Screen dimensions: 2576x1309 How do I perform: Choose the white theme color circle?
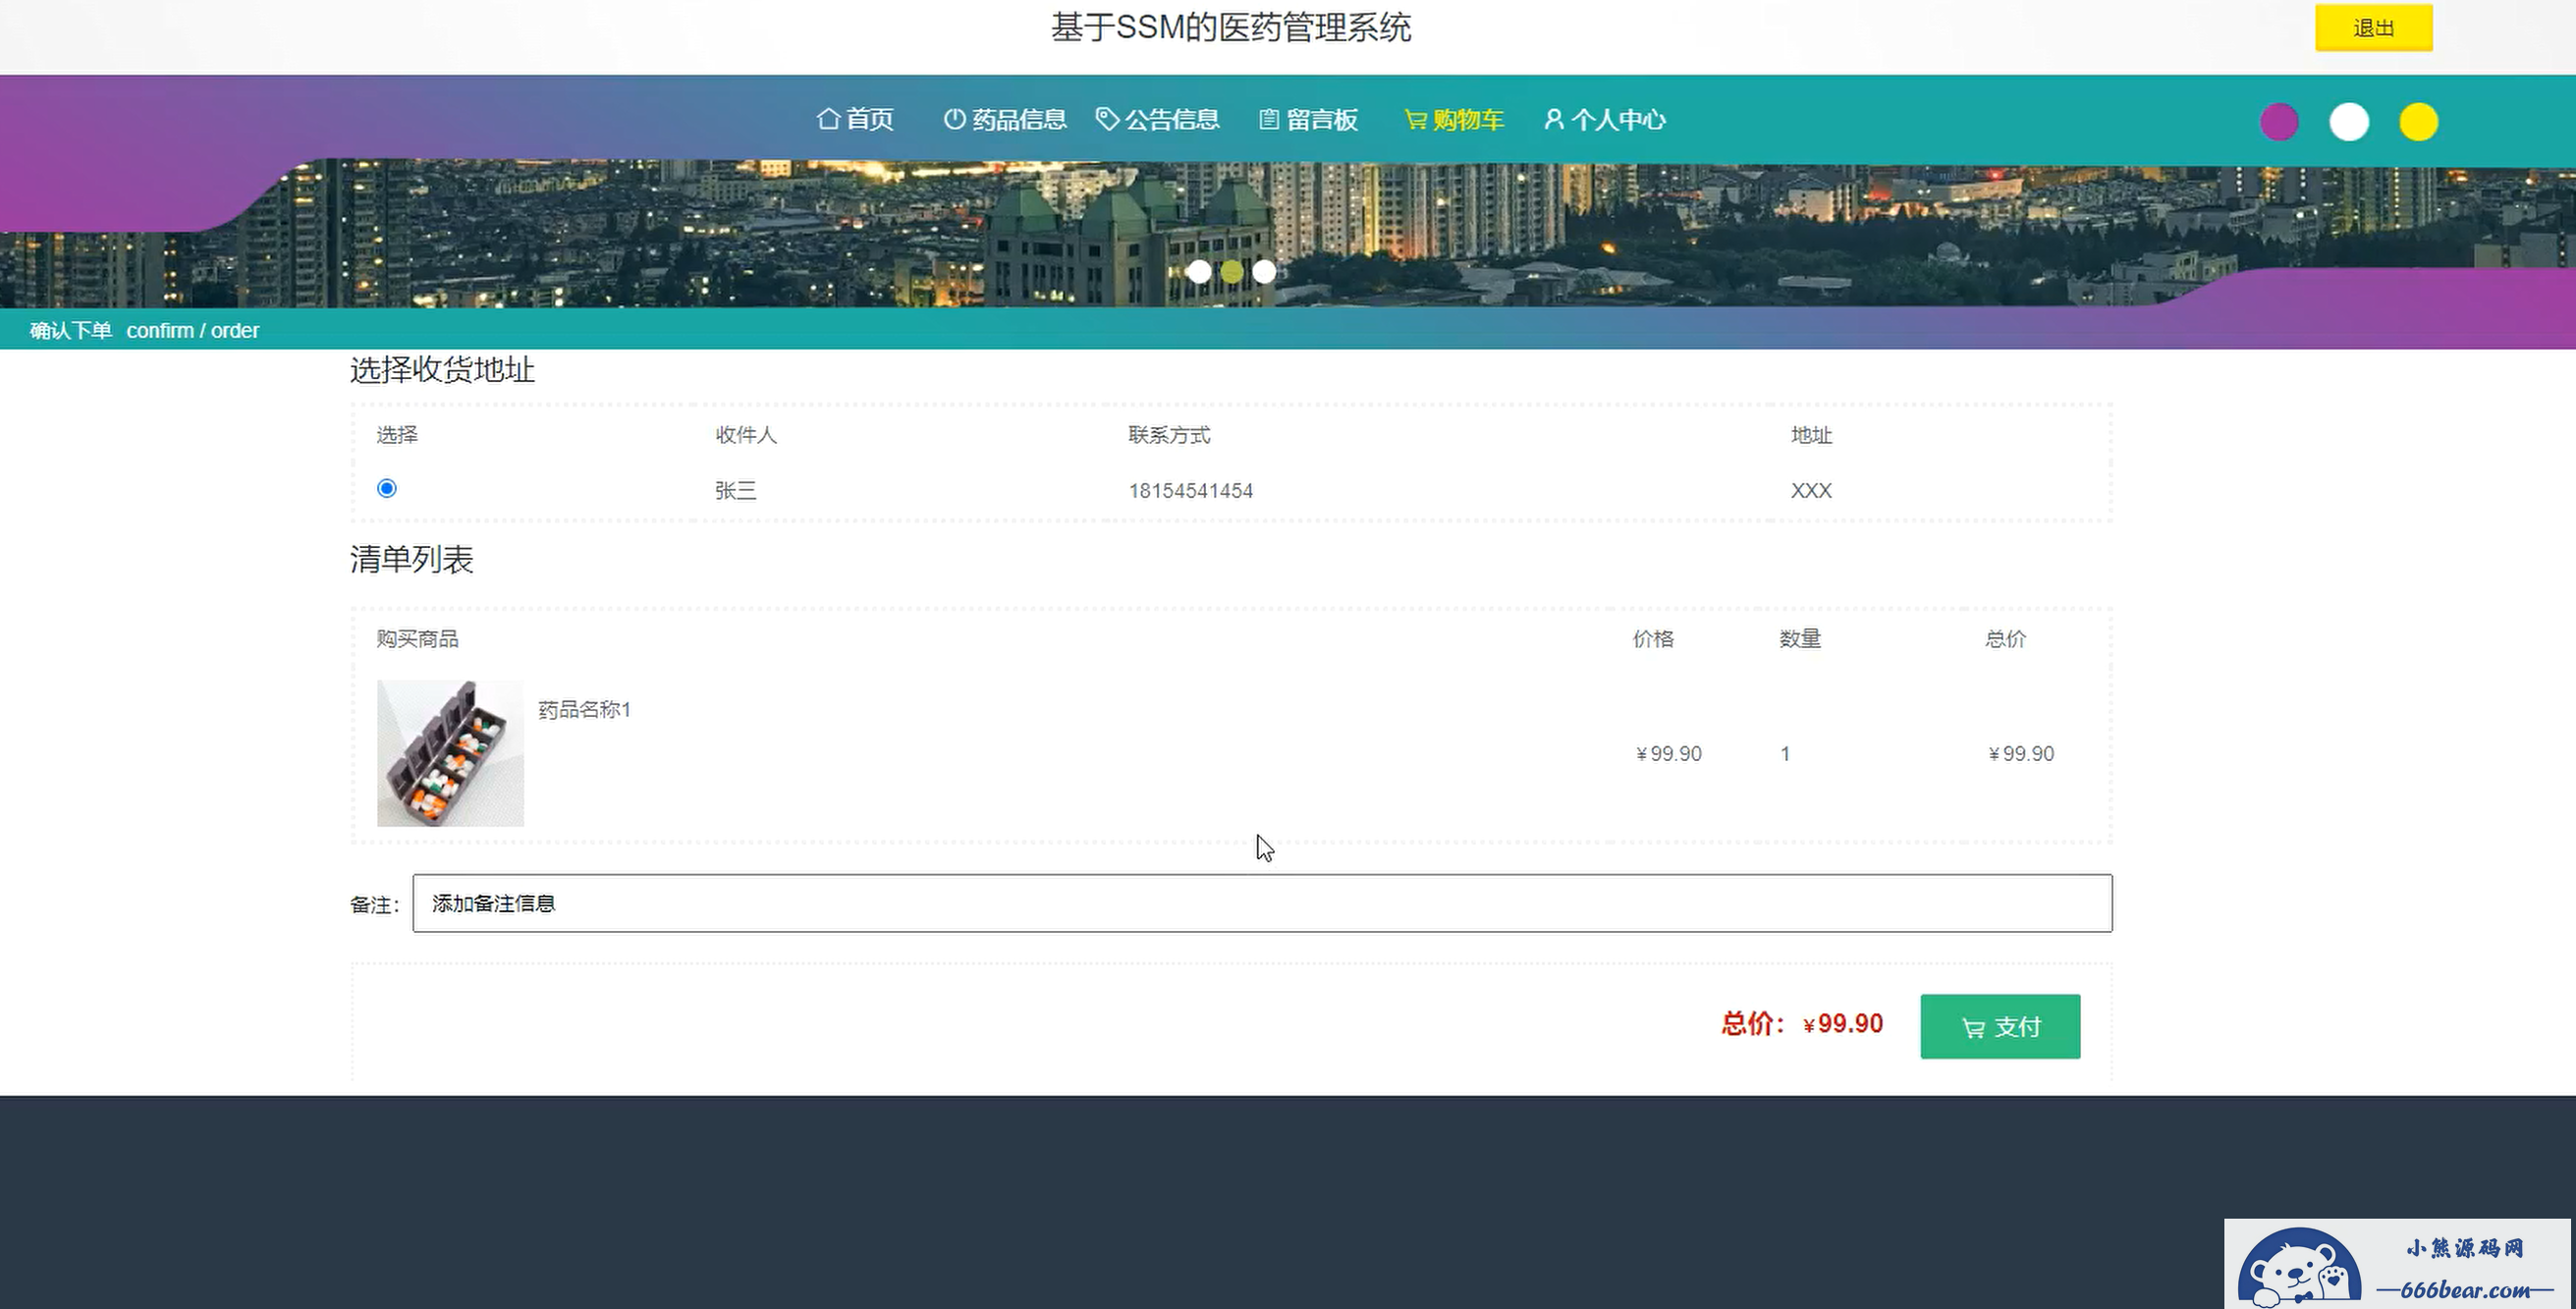(x=2349, y=122)
